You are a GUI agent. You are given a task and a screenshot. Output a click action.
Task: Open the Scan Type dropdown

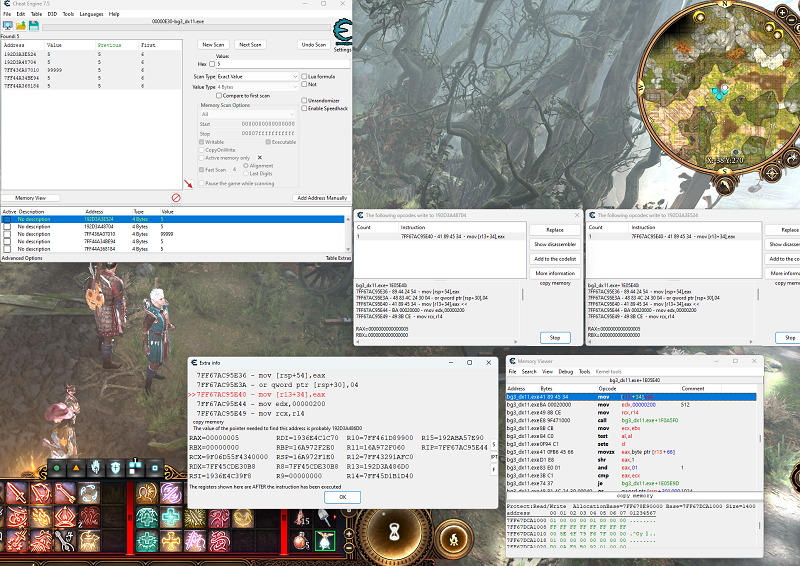pyautogui.click(x=258, y=76)
